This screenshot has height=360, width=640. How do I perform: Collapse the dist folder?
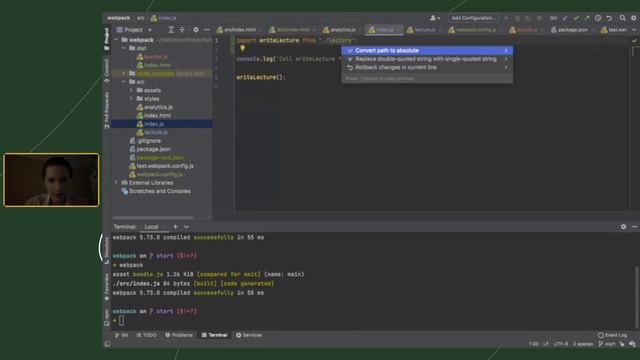124,48
